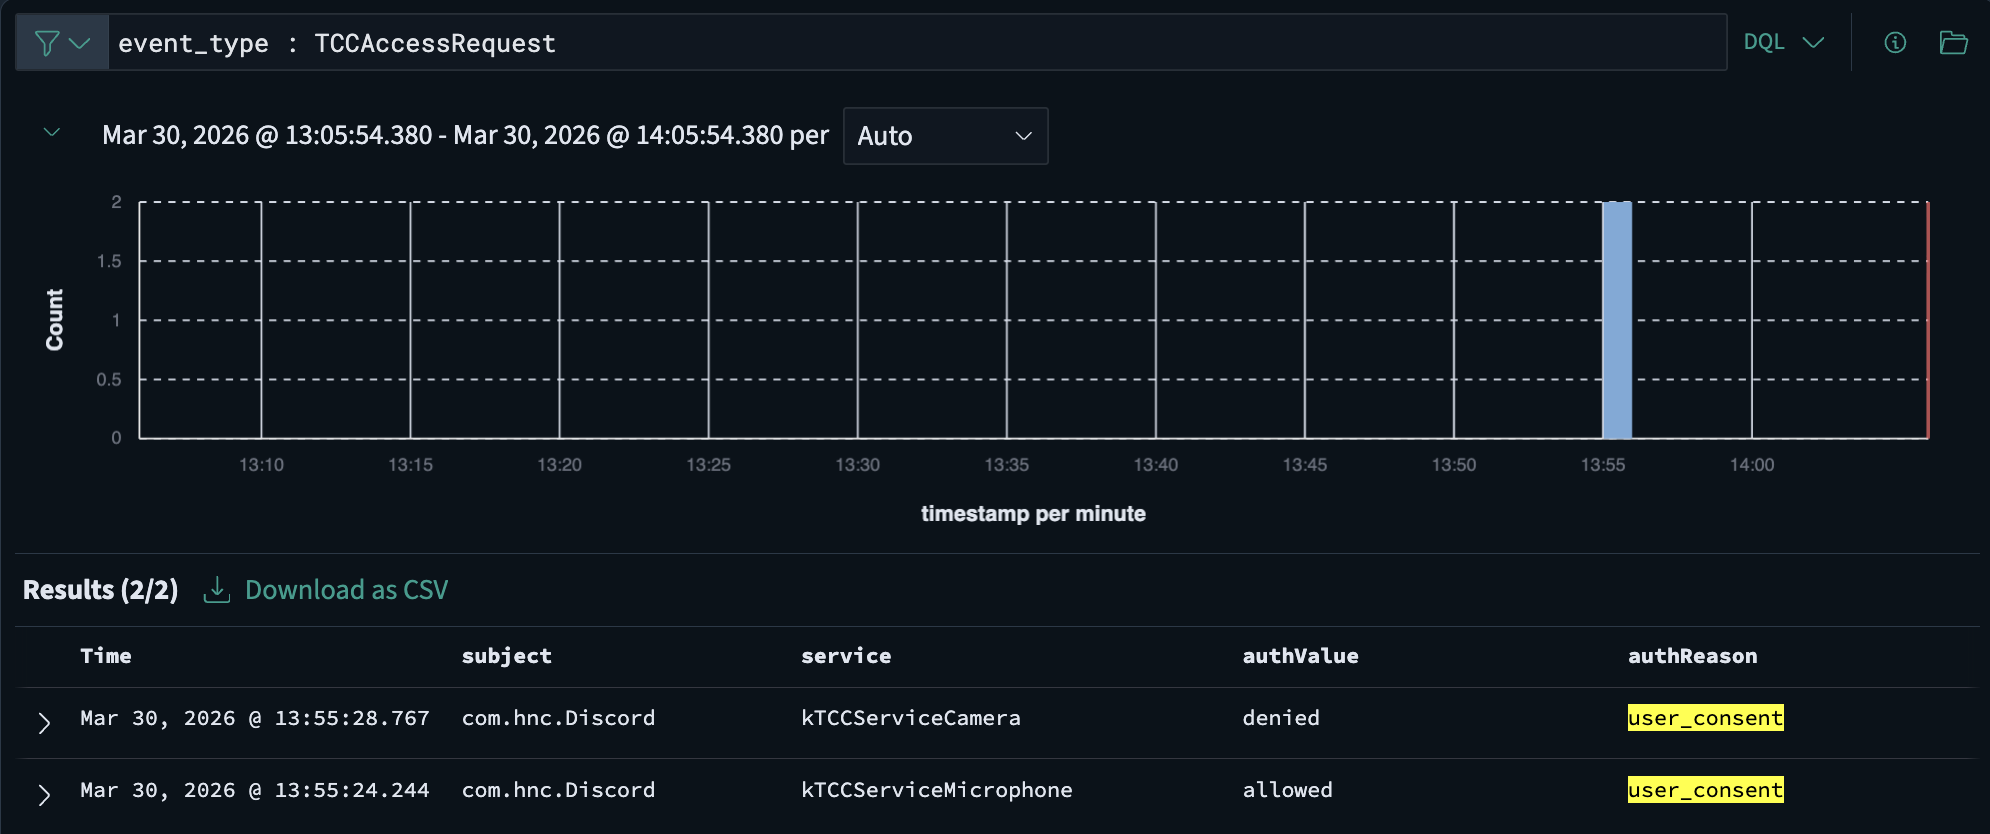Expand the kTCCServiceMicrophone result row
Image resolution: width=1990 pixels, height=834 pixels.
(44, 794)
